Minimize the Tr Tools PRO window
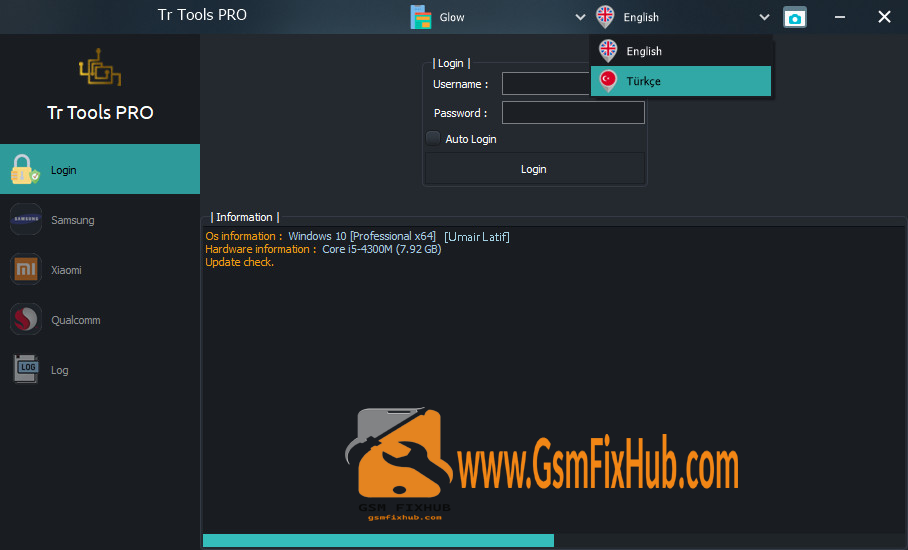 click(840, 17)
